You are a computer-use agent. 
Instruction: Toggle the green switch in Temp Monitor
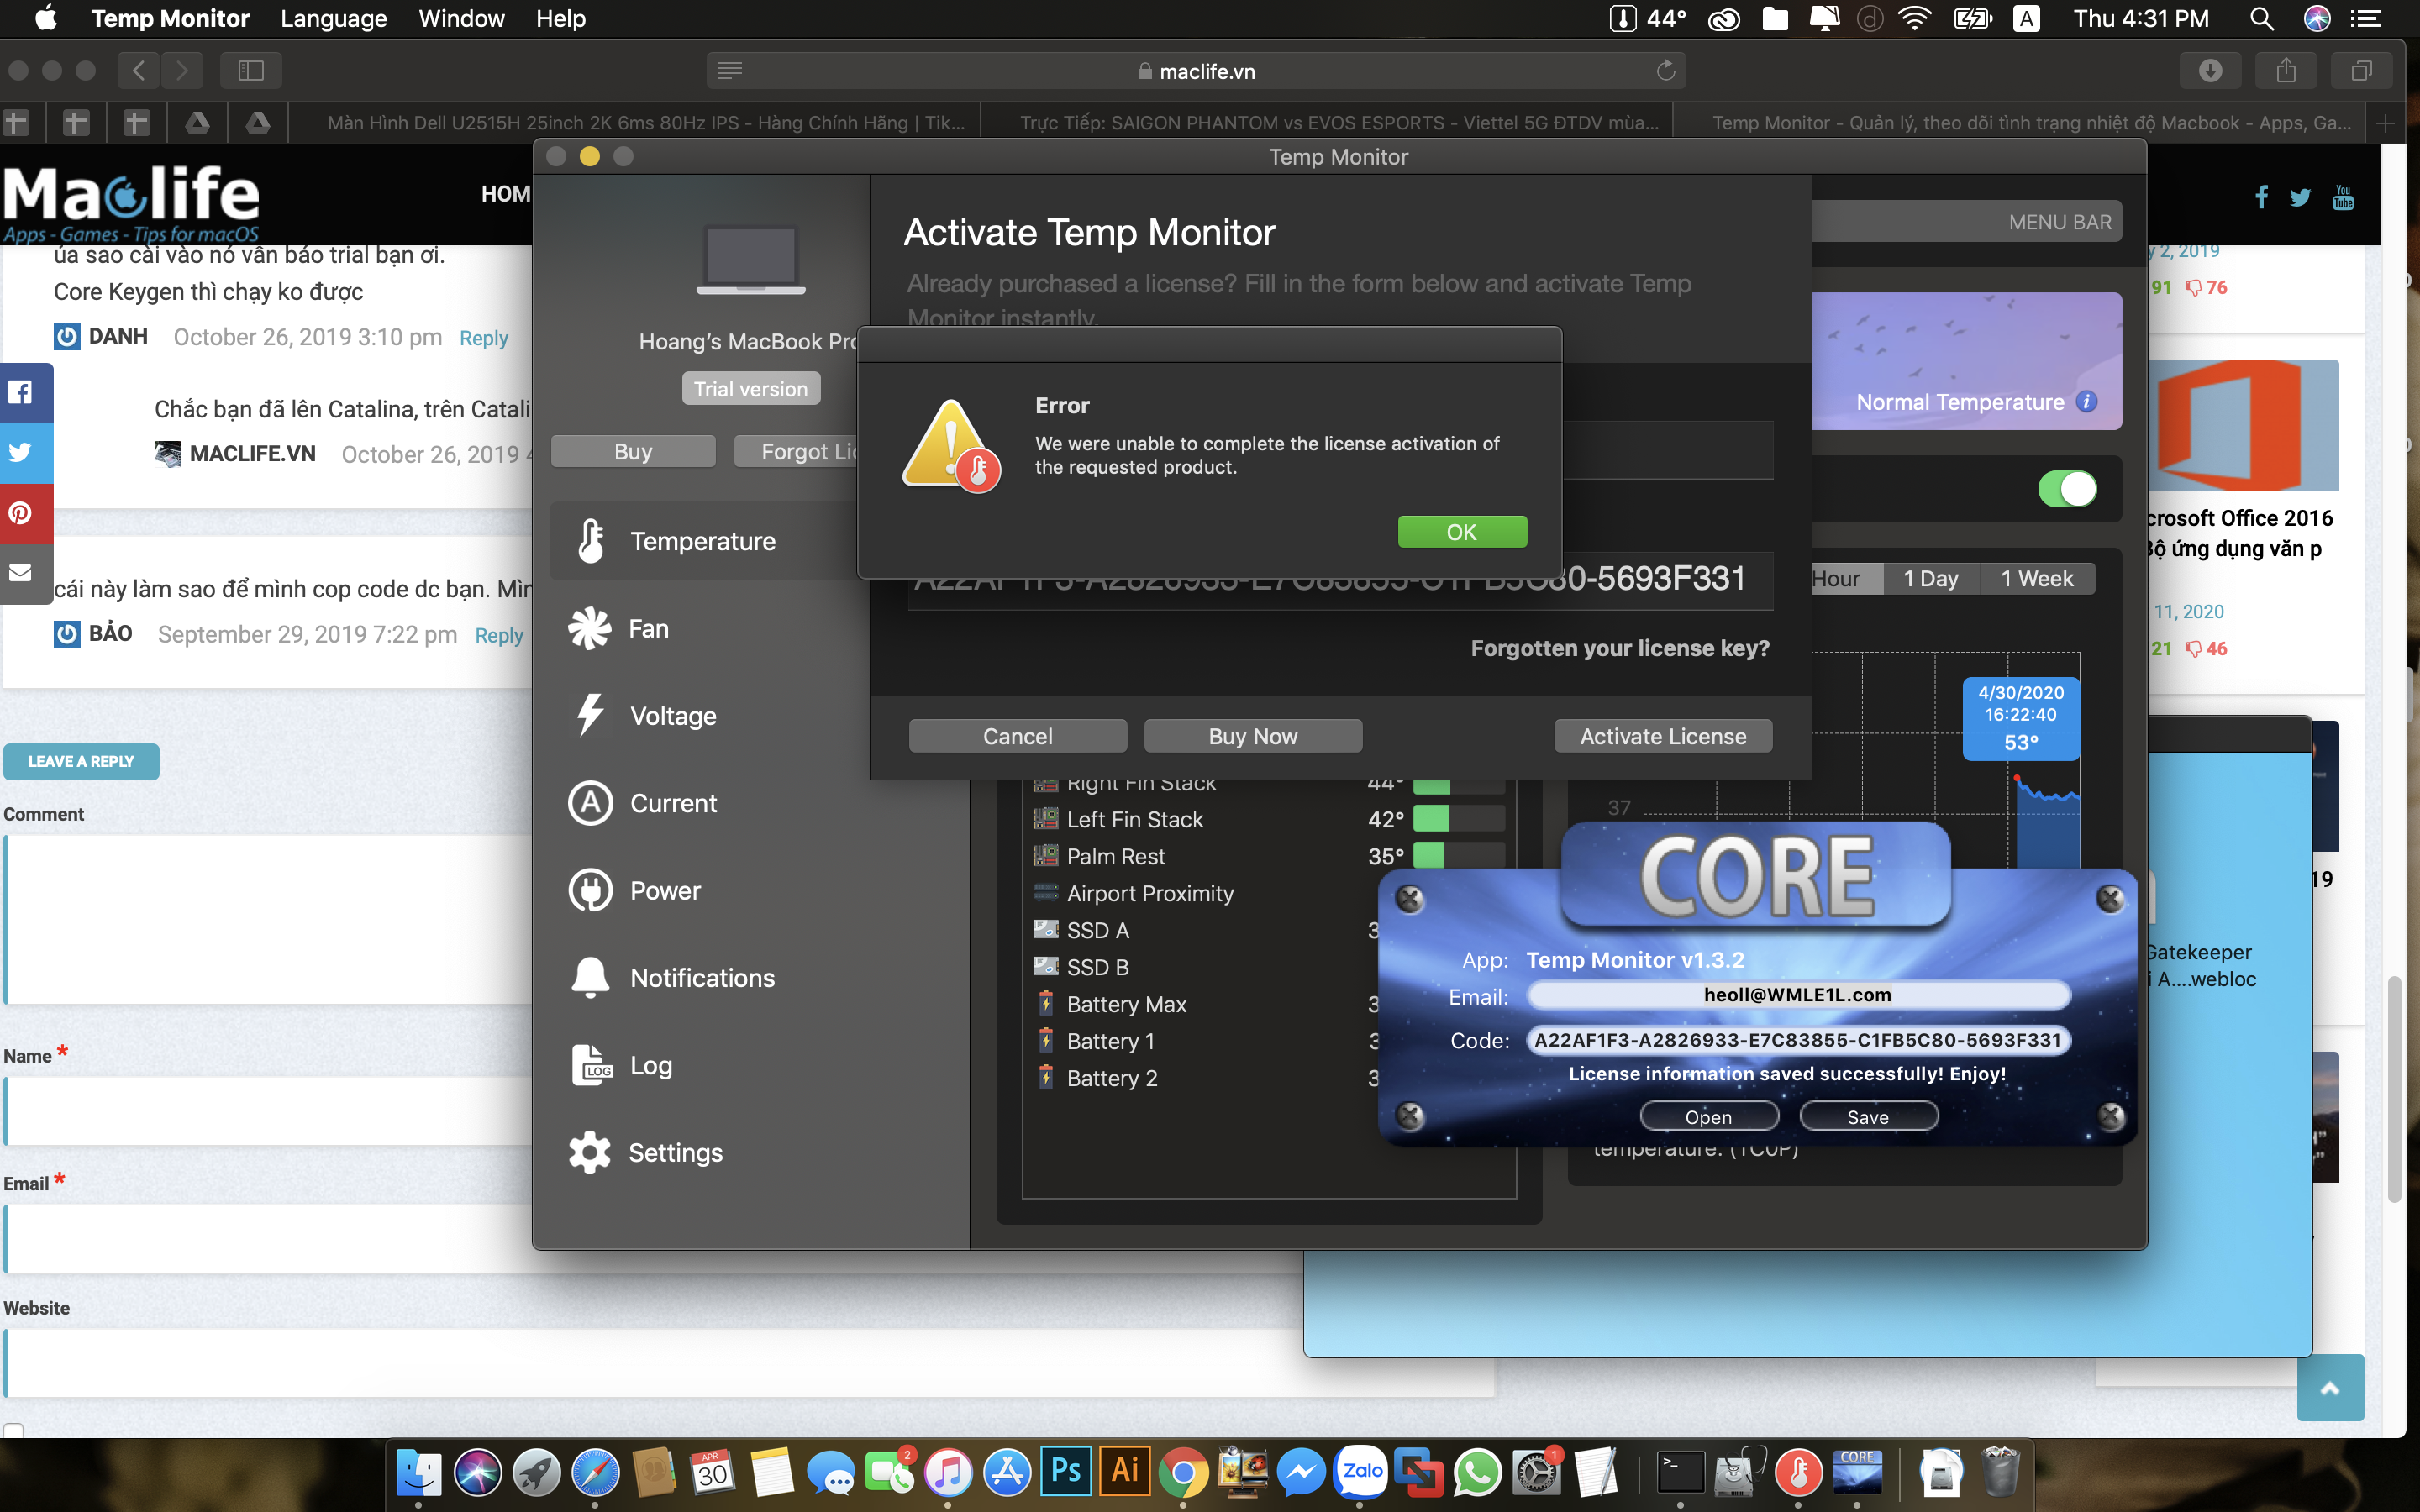click(2067, 489)
